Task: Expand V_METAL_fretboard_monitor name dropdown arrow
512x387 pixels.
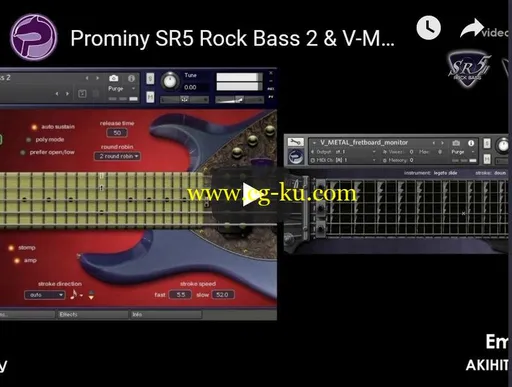Action: coord(314,143)
